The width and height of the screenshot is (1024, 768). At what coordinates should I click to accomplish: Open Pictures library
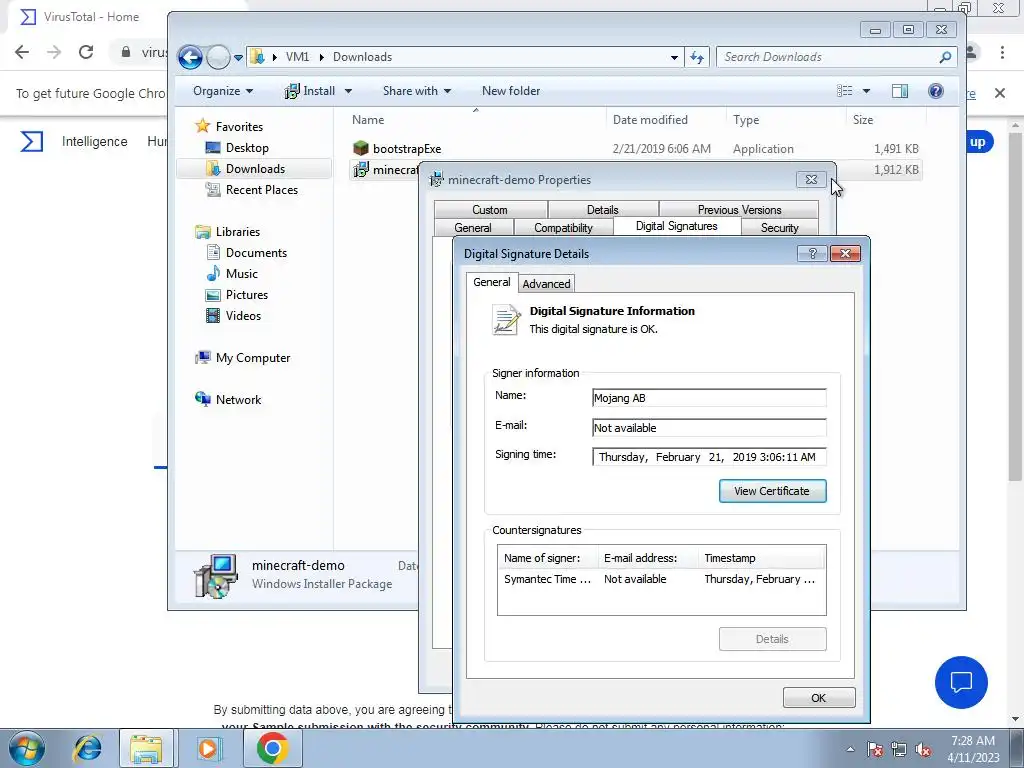coord(247,295)
